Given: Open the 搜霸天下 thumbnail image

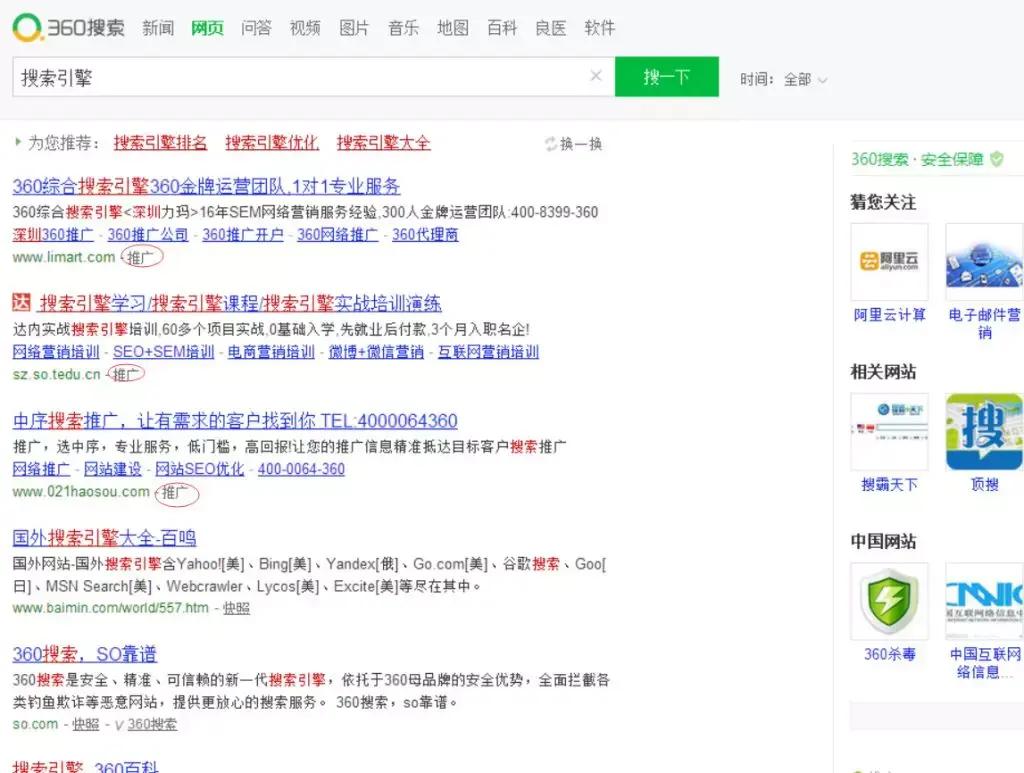Looking at the screenshot, I should click(889, 432).
